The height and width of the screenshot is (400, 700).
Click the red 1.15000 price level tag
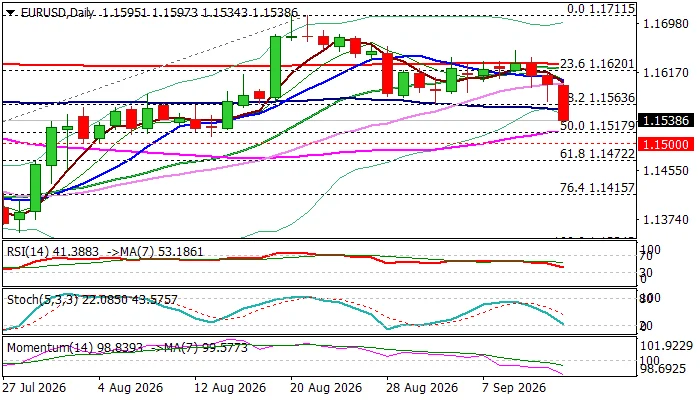[666, 145]
